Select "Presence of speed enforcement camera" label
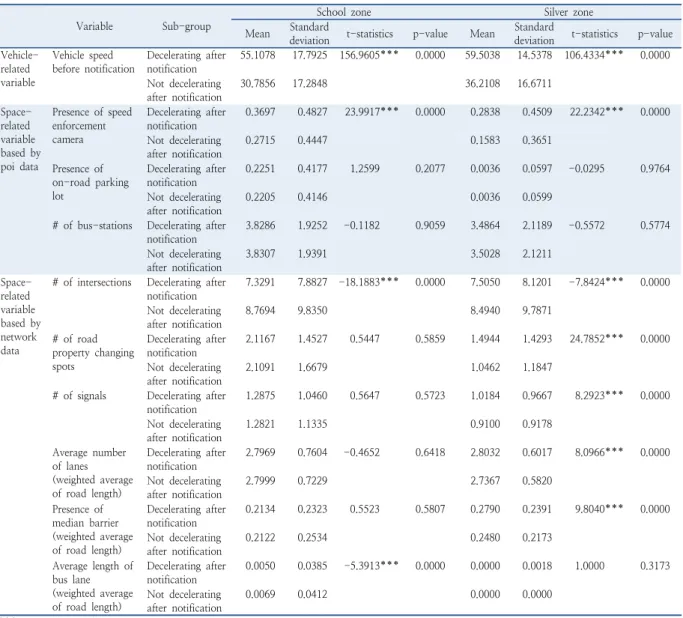Viewport: 683px width, 618px height. 92,125
